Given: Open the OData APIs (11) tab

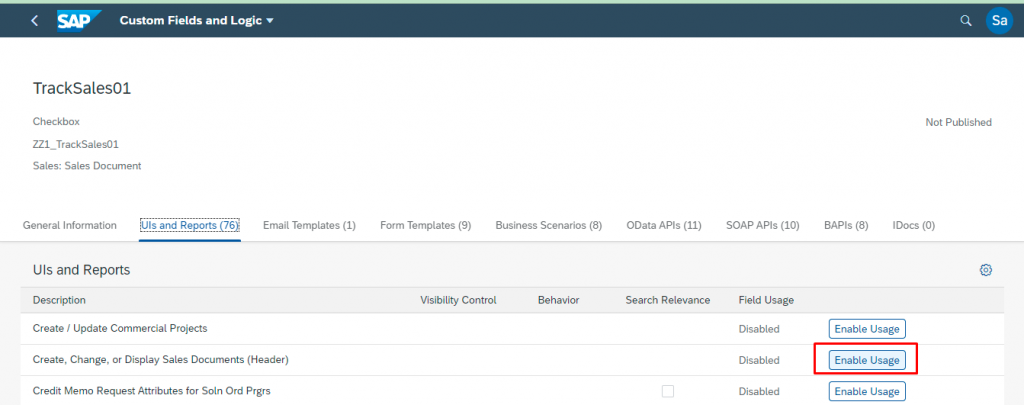Looking at the screenshot, I should pos(664,225).
